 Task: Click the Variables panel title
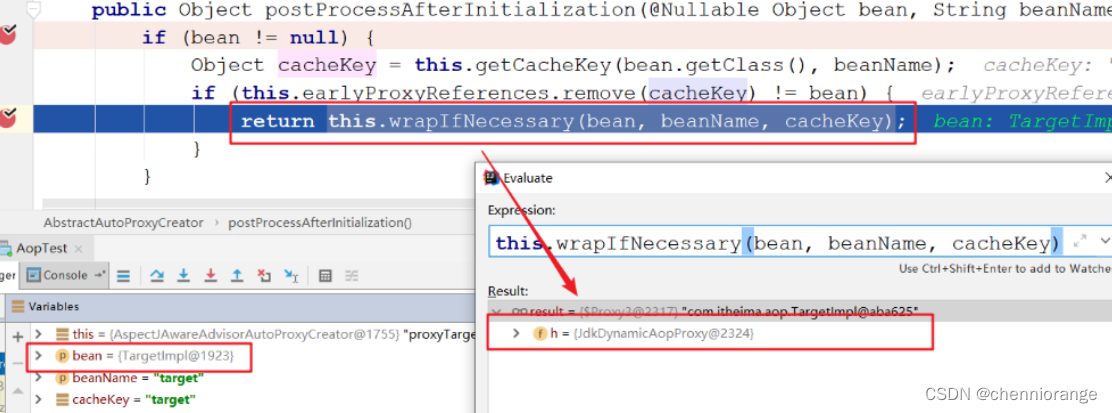(54, 307)
